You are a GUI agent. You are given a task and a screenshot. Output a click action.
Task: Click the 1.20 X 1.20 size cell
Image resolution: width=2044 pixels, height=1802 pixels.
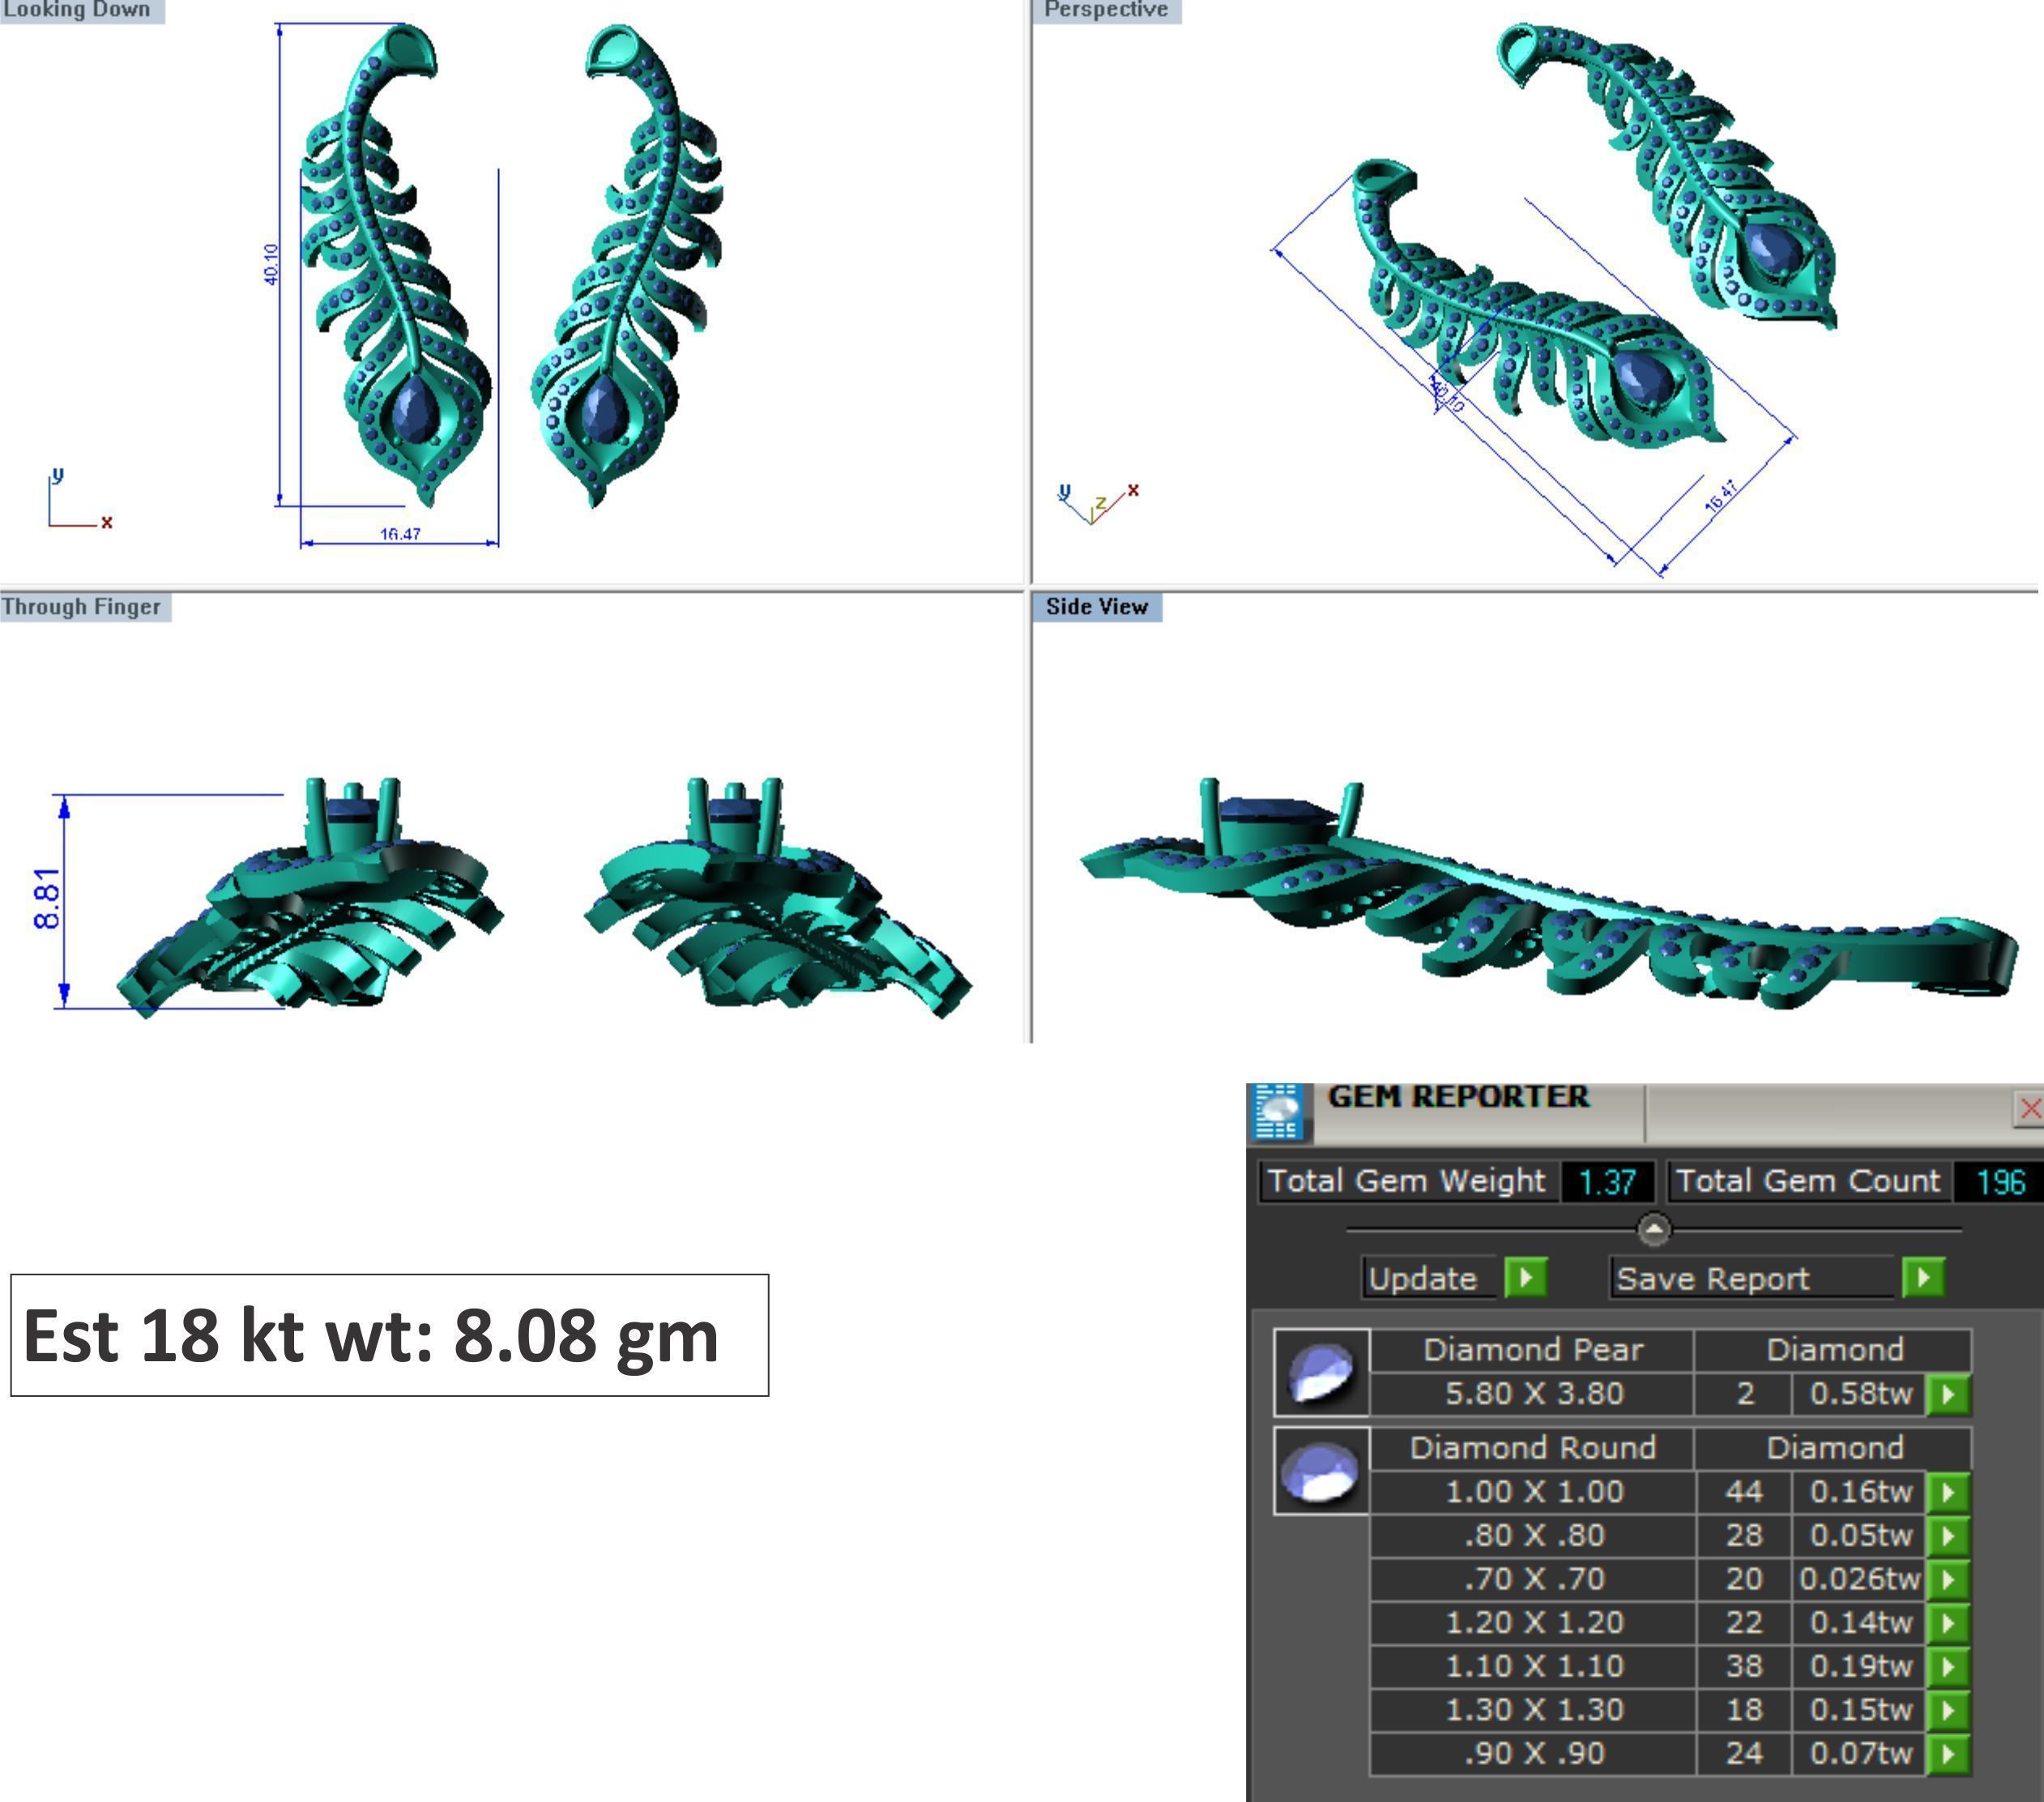coord(1533,1622)
